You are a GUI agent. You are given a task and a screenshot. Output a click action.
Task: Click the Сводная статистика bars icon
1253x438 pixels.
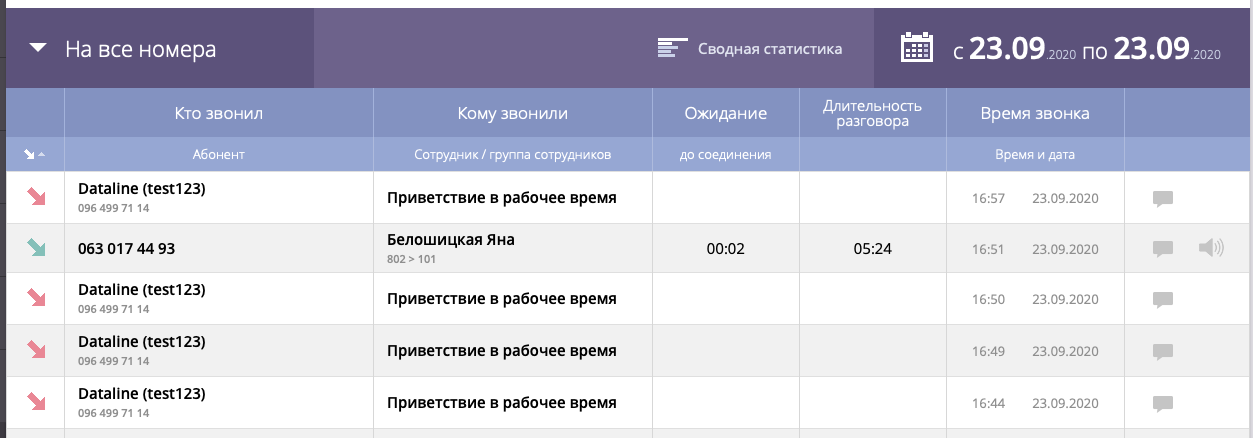[x=672, y=48]
